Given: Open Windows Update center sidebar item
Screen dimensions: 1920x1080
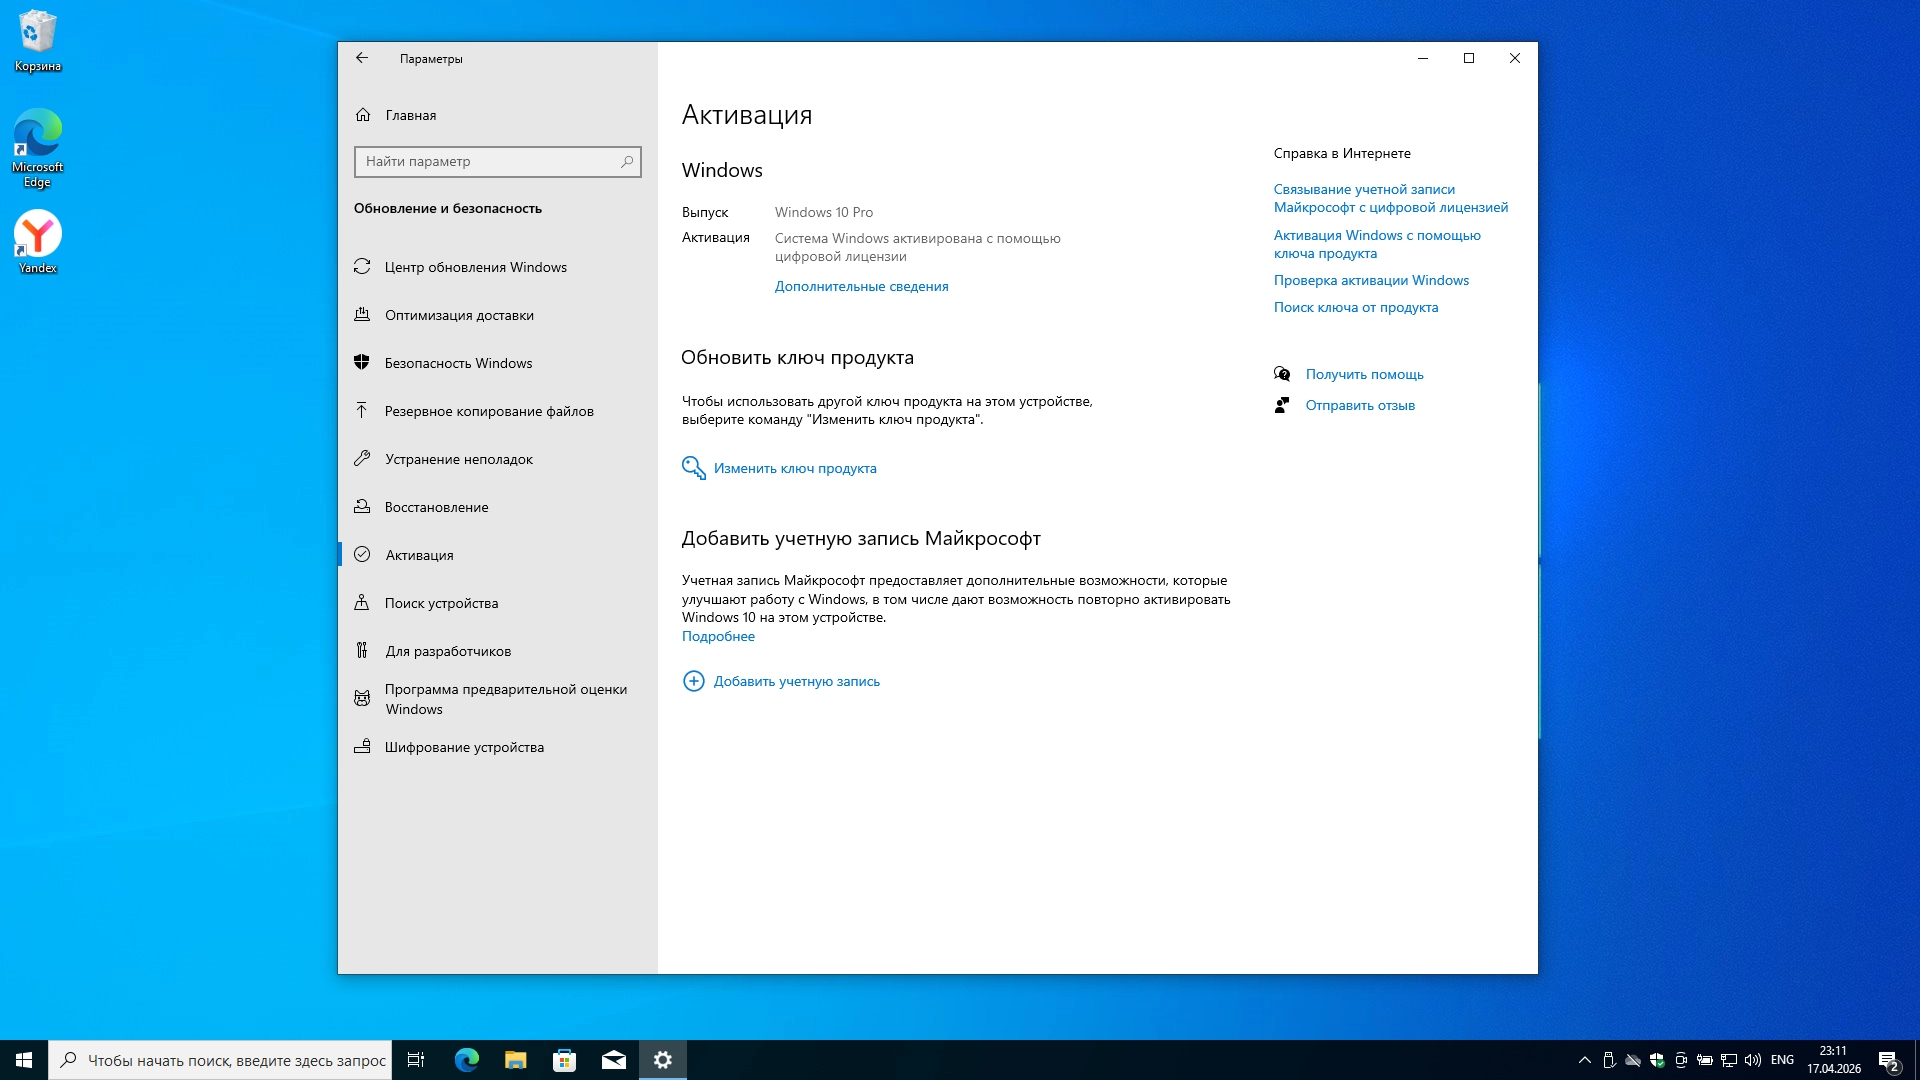Looking at the screenshot, I should coord(475,267).
